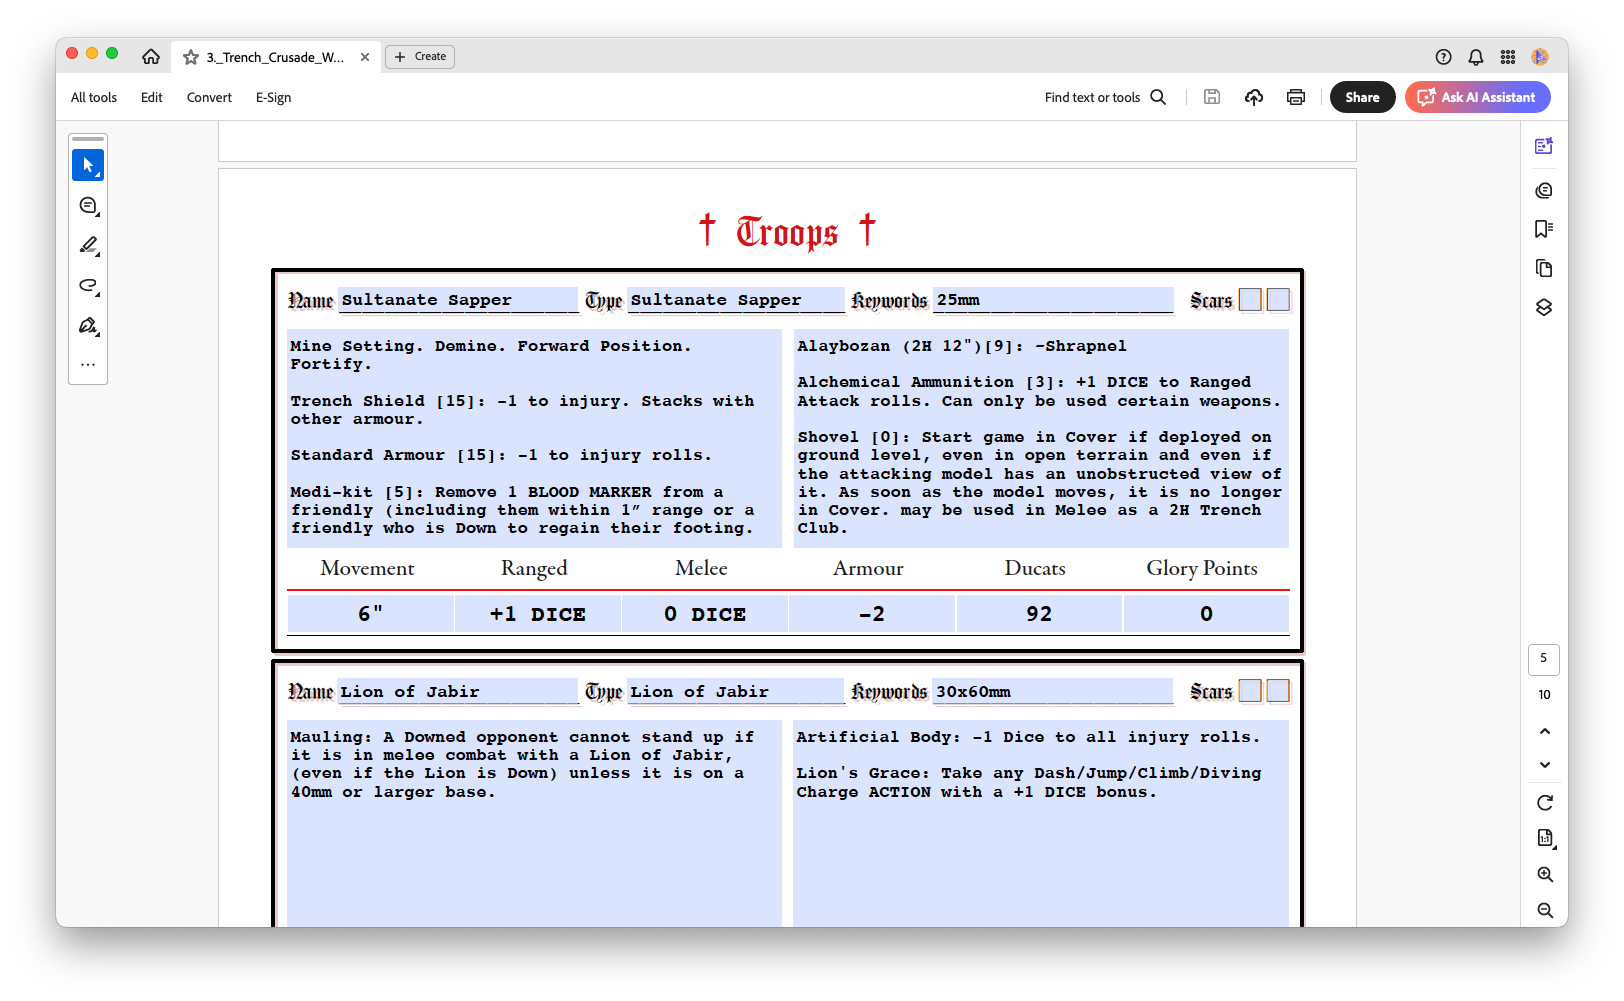Image resolution: width=1624 pixels, height=1001 pixels.
Task: Rotate the page view
Action: tap(1545, 802)
